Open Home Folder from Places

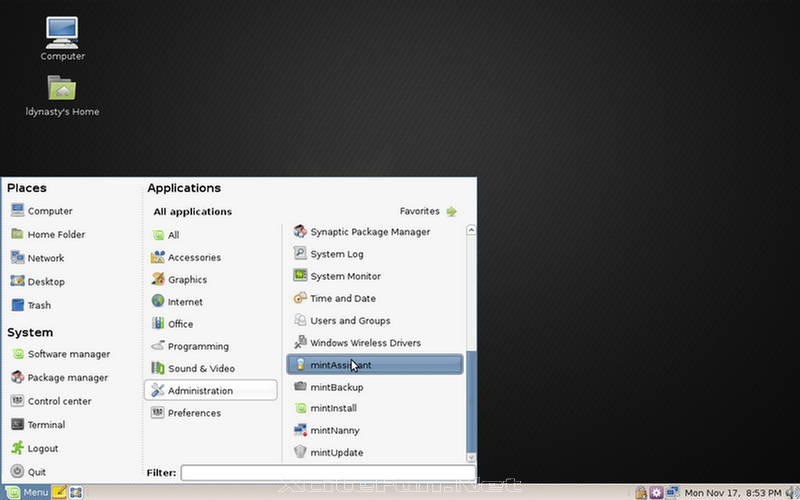click(48, 234)
